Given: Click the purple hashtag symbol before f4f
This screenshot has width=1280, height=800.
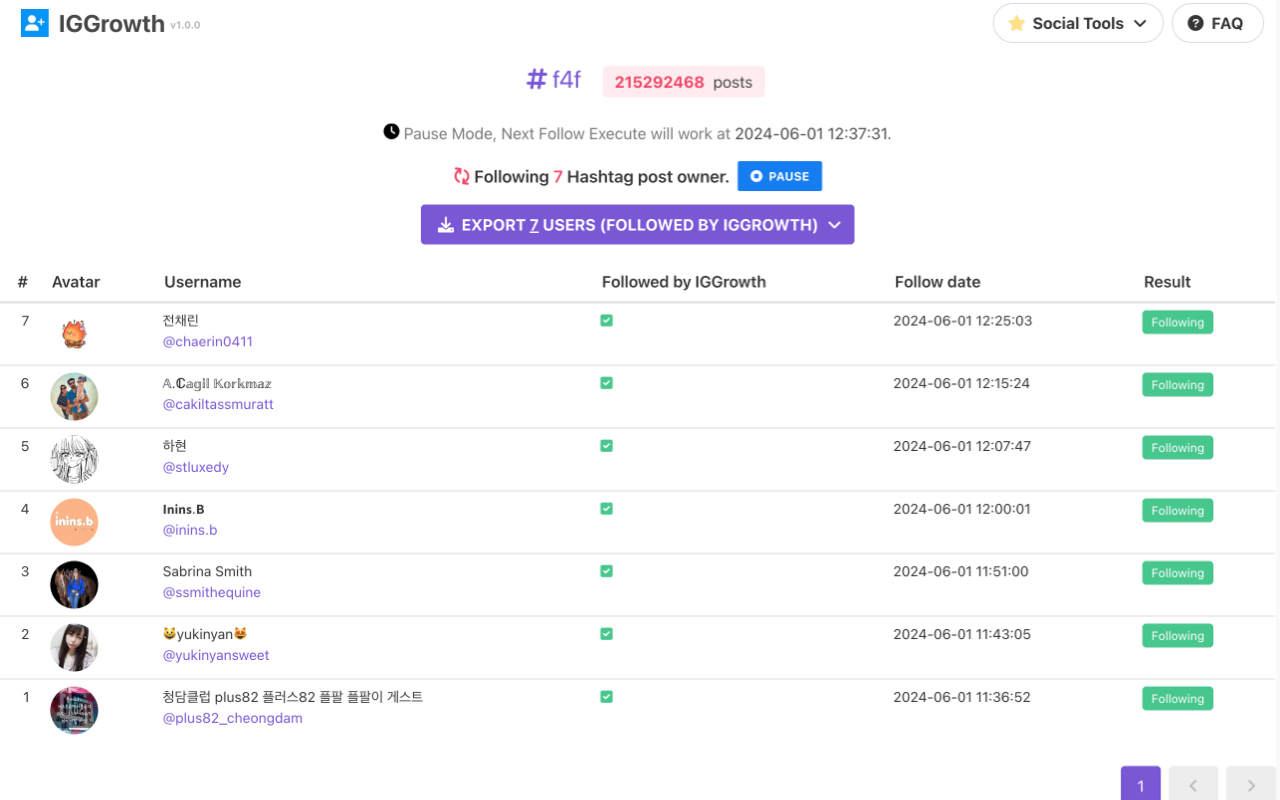Looking at the screenshot, I should click(534, 79).
